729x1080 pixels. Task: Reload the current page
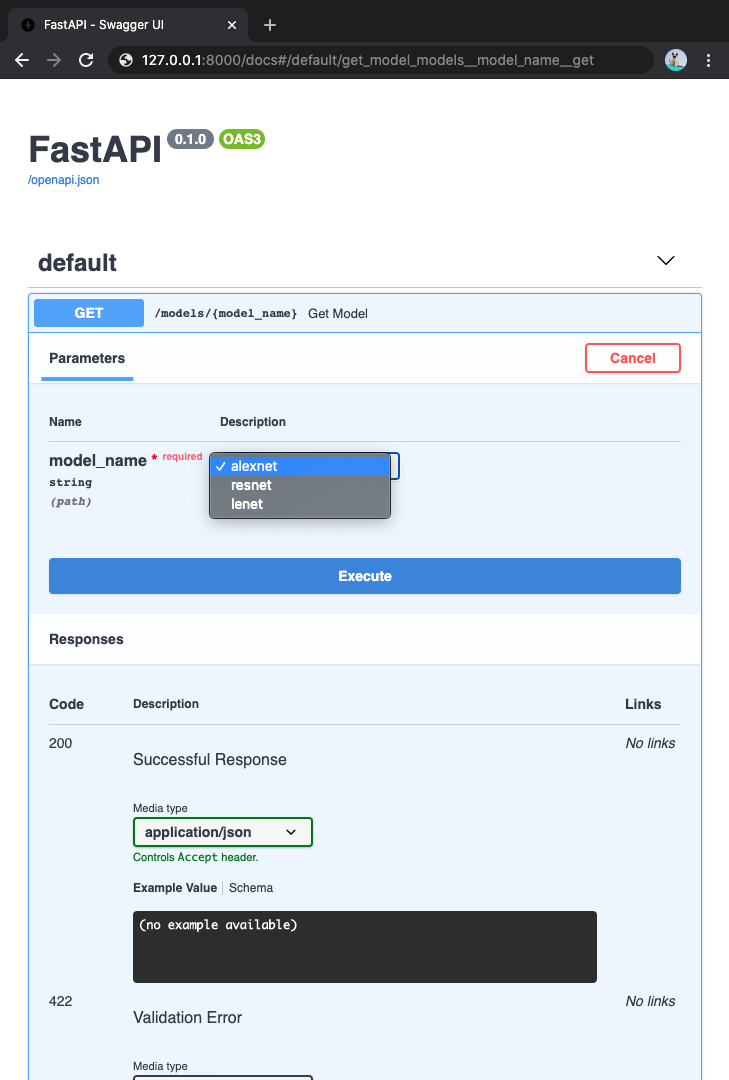(86, 60)
